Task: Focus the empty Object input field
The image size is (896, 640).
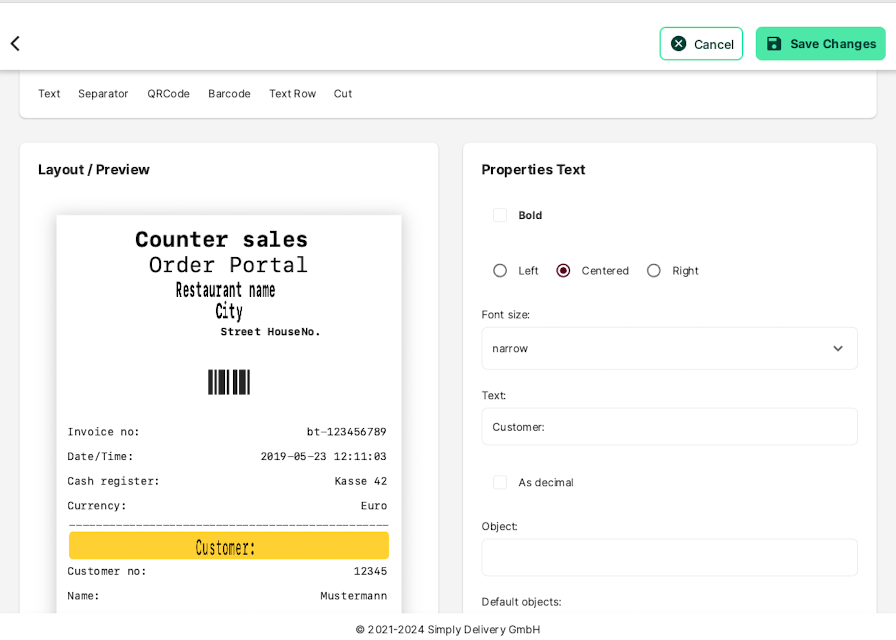Action: [x=669, y=557]
